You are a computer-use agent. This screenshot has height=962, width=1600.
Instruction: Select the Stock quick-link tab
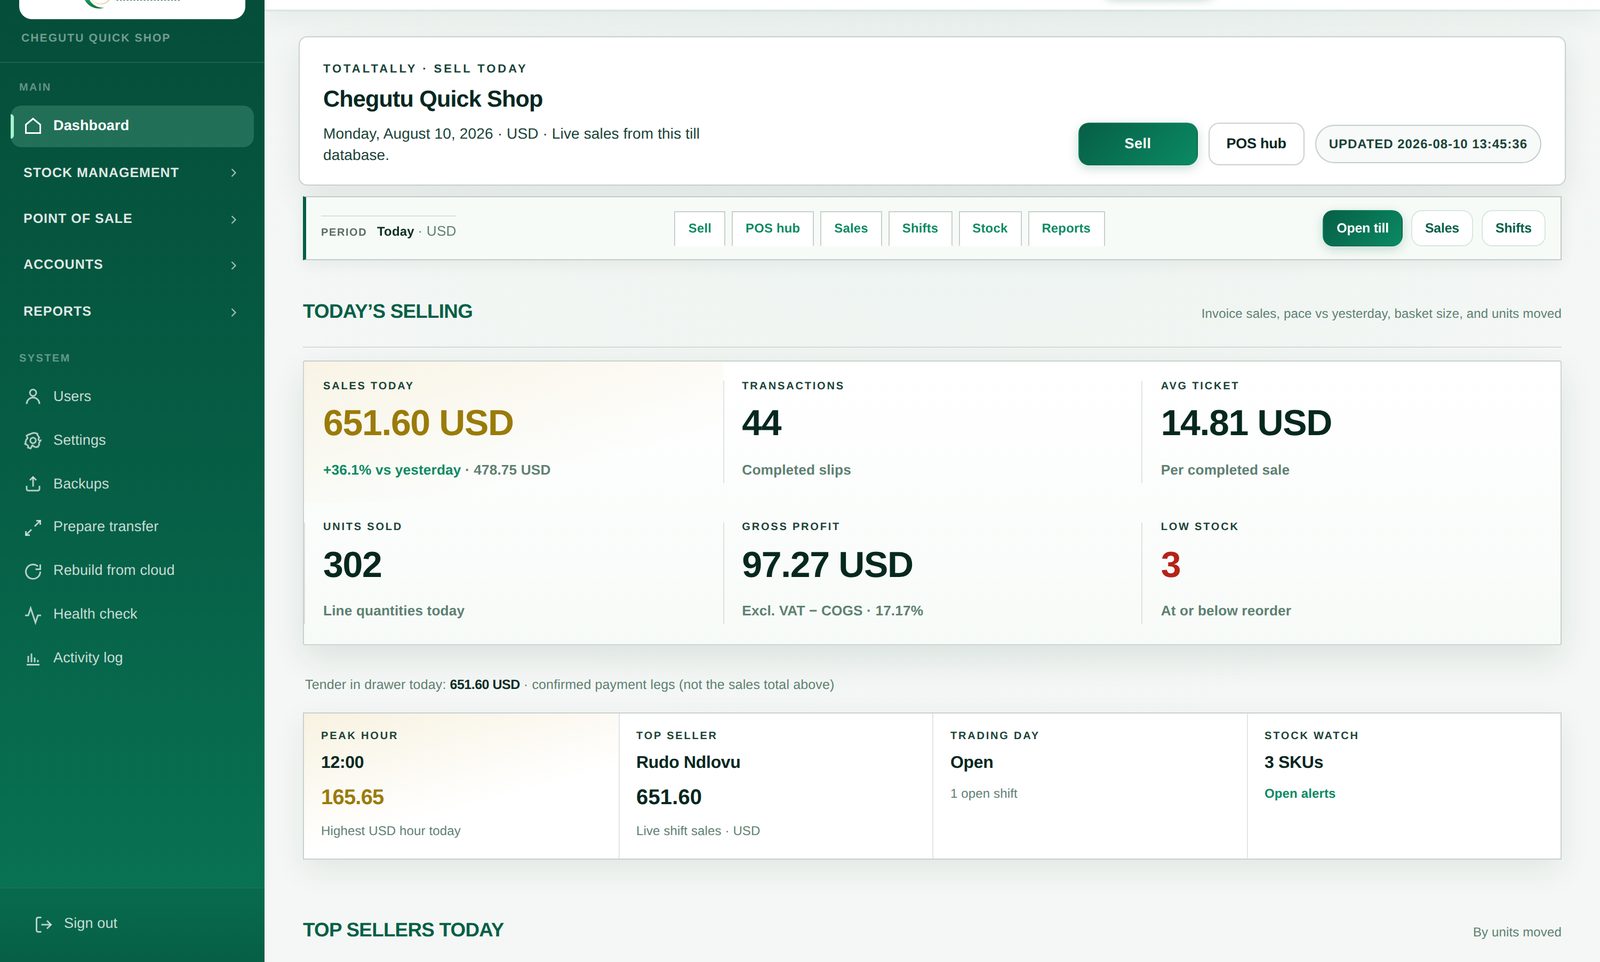[990, 228]
